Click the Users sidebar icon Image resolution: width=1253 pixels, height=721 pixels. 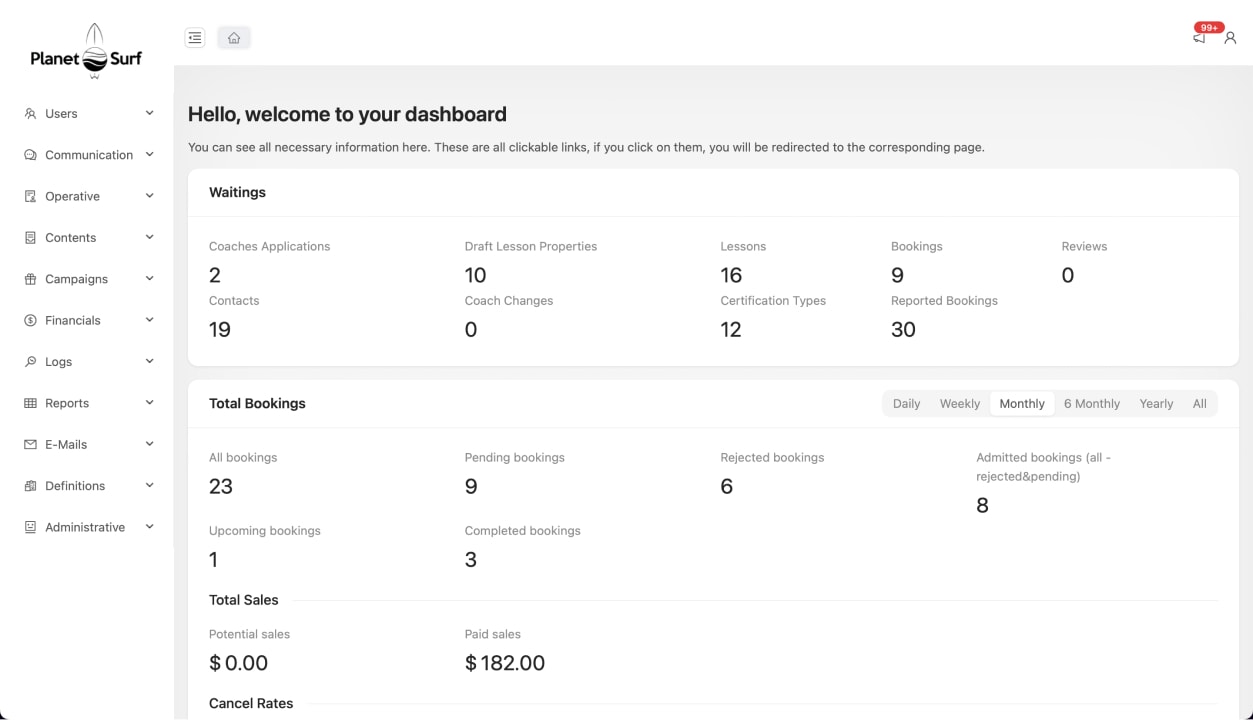30,114
